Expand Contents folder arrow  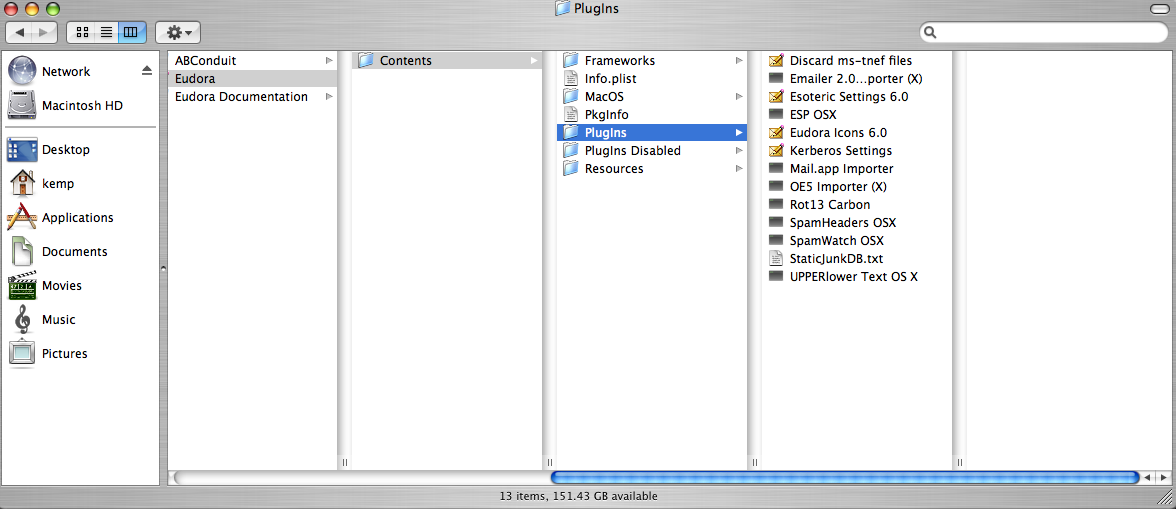[x=534, y=60]
